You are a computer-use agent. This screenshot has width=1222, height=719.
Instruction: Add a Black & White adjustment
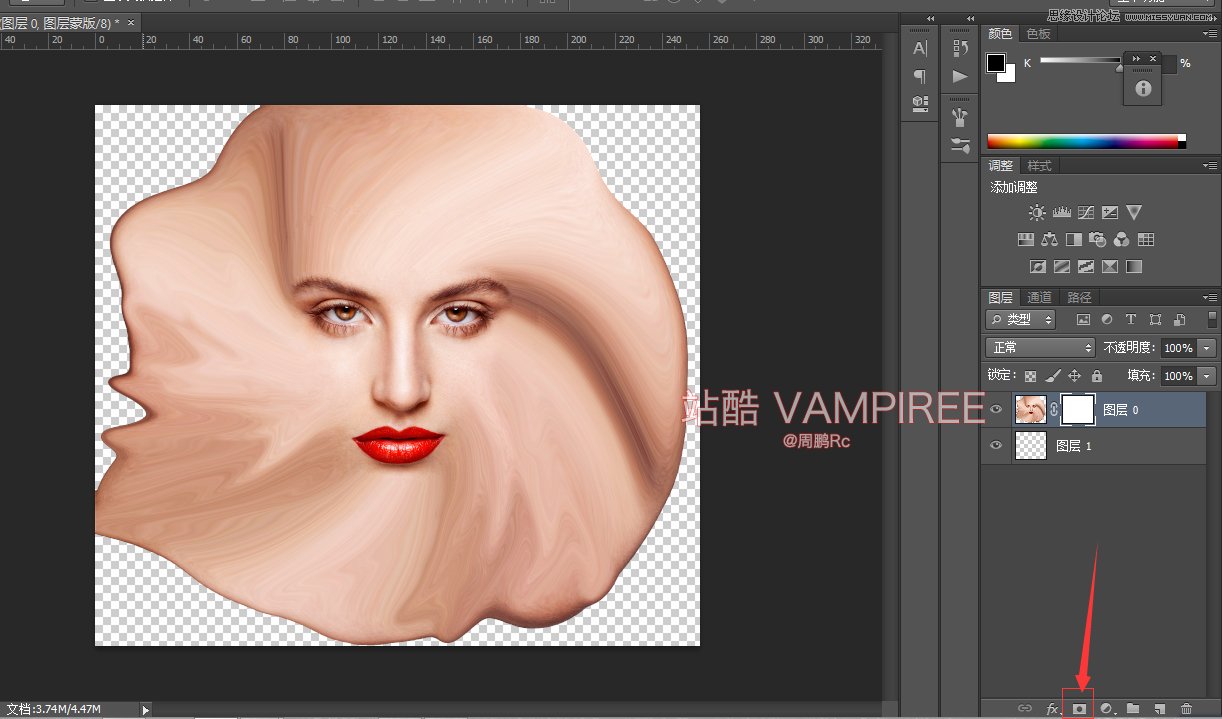[1073, 240]
